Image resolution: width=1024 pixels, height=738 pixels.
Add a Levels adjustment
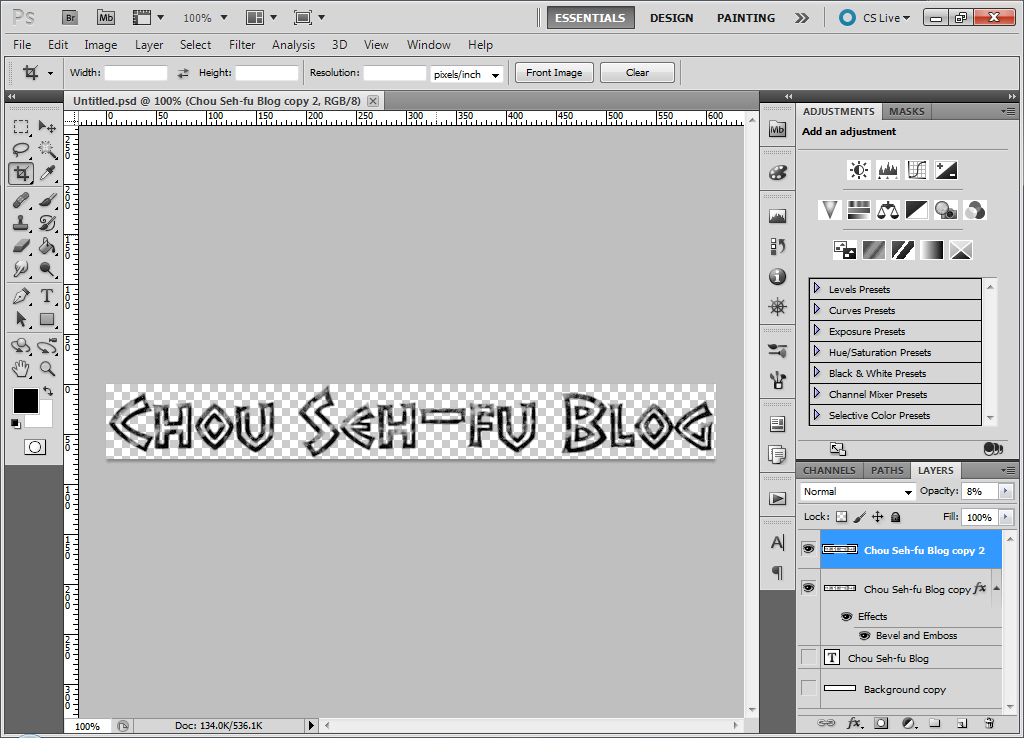(x=888, y=170)
